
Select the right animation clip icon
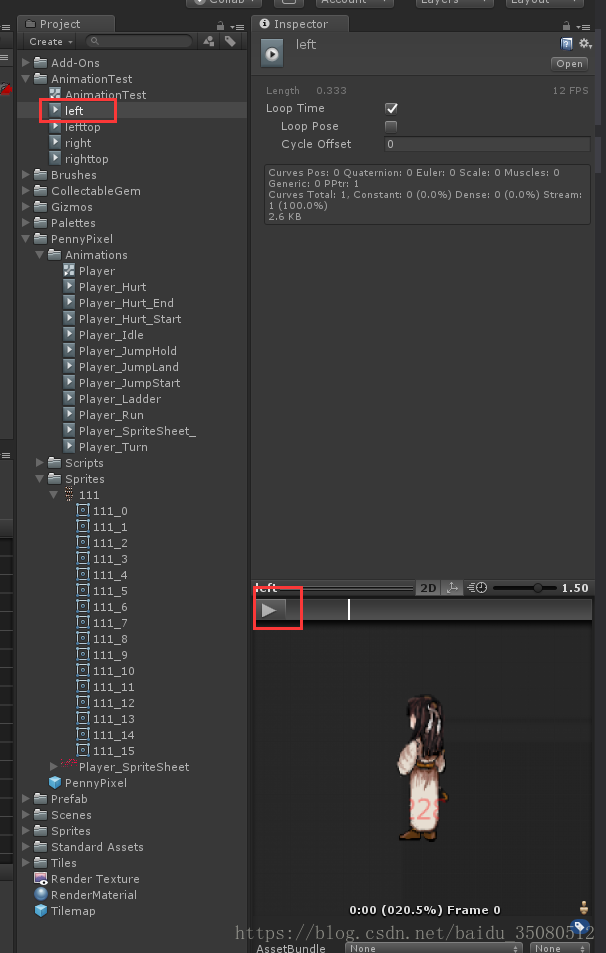coord(55,143)
